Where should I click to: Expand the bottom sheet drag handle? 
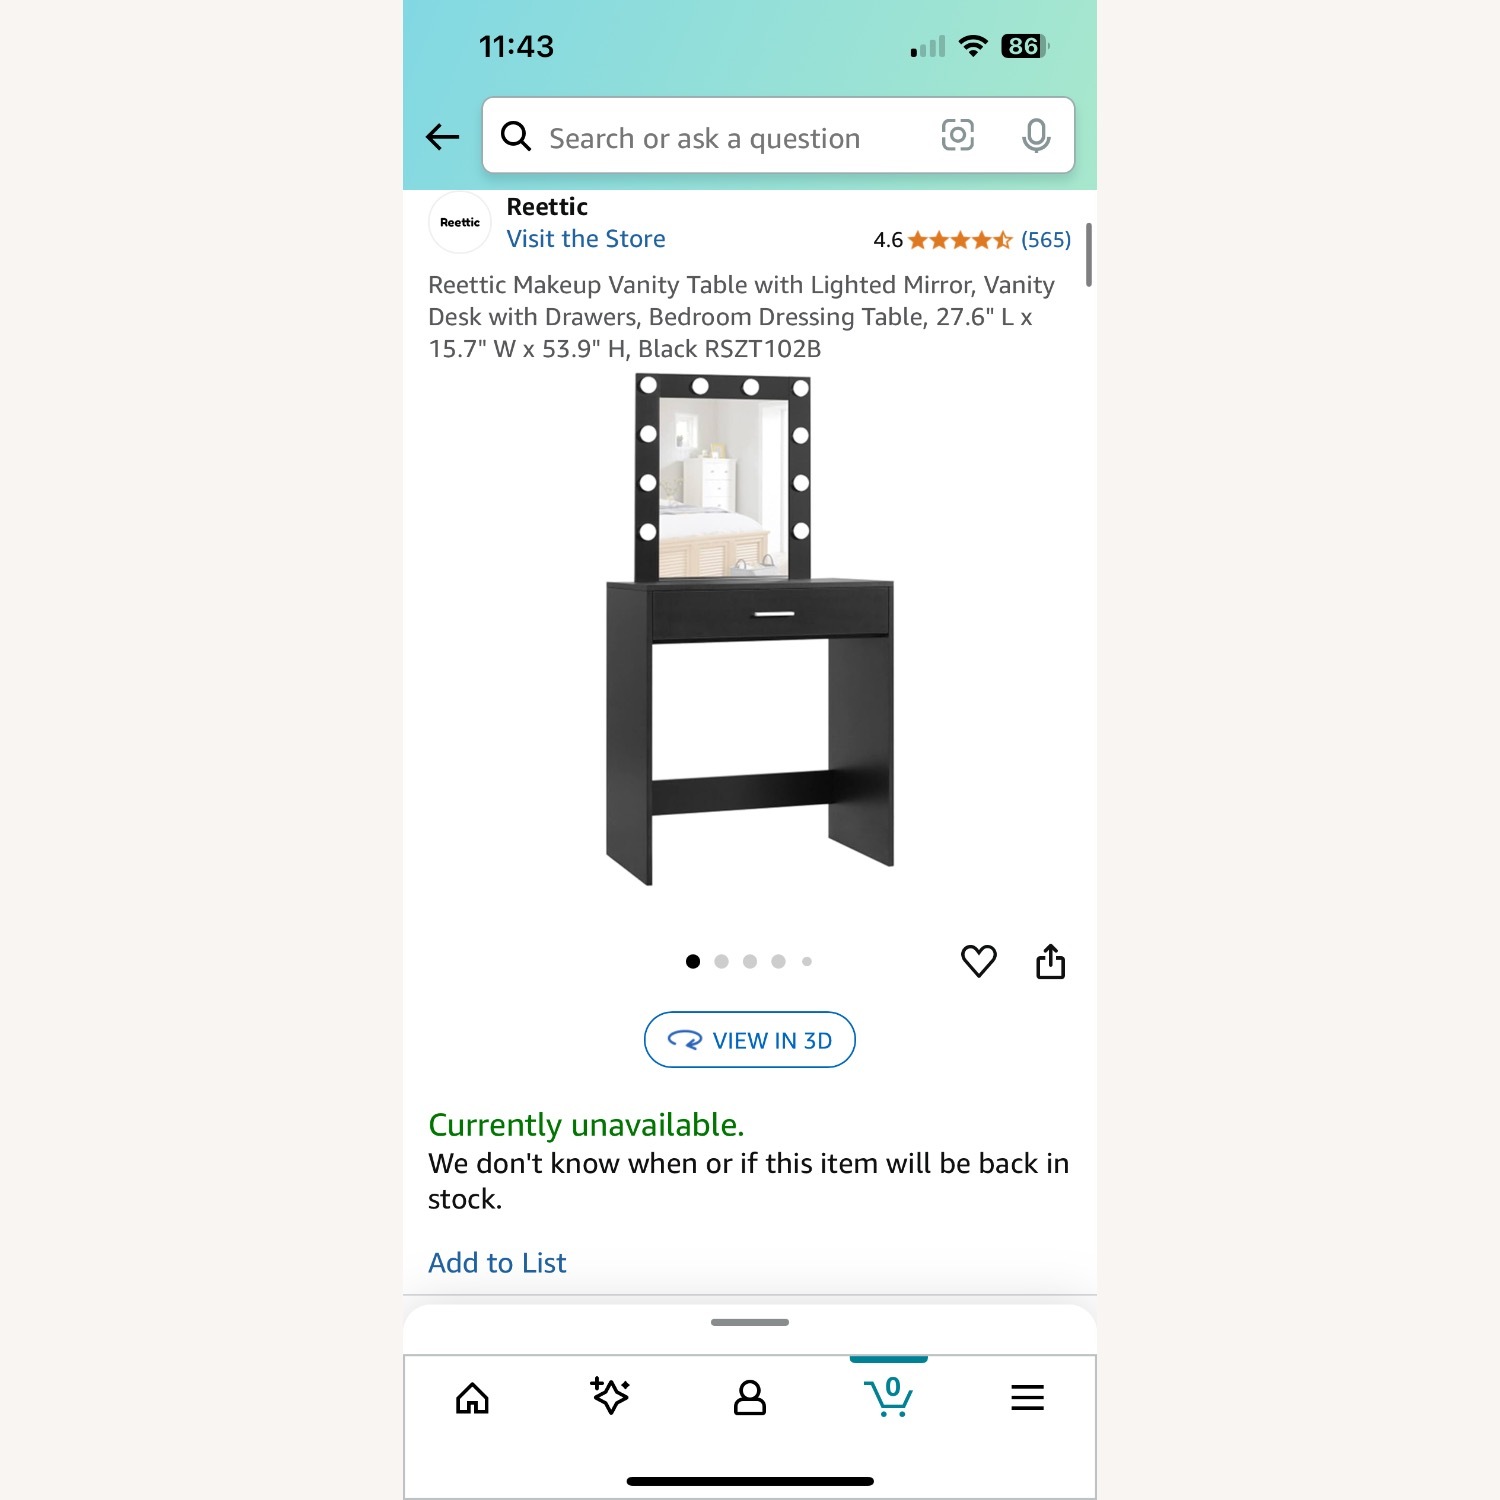pos(750,1322)
